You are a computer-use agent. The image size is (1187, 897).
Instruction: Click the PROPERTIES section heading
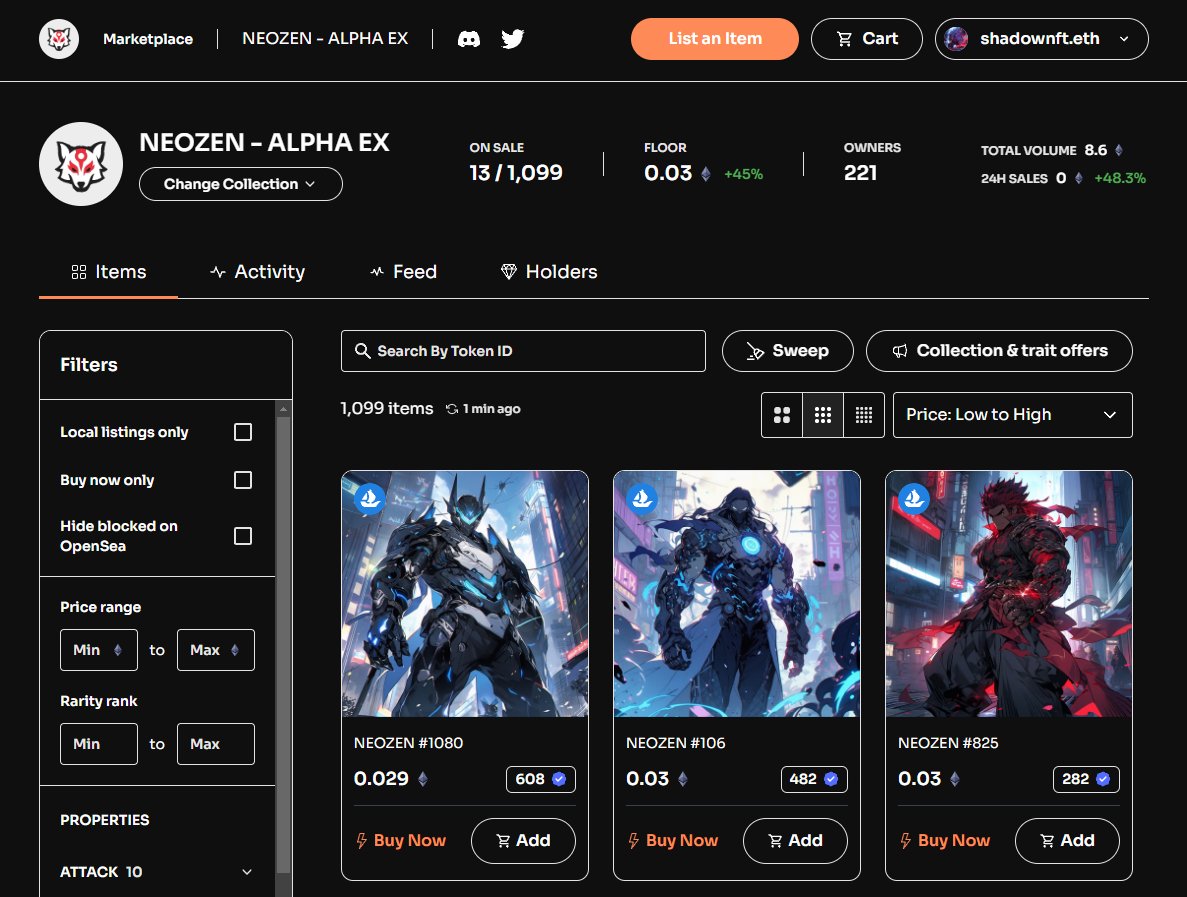coord(104,820)
